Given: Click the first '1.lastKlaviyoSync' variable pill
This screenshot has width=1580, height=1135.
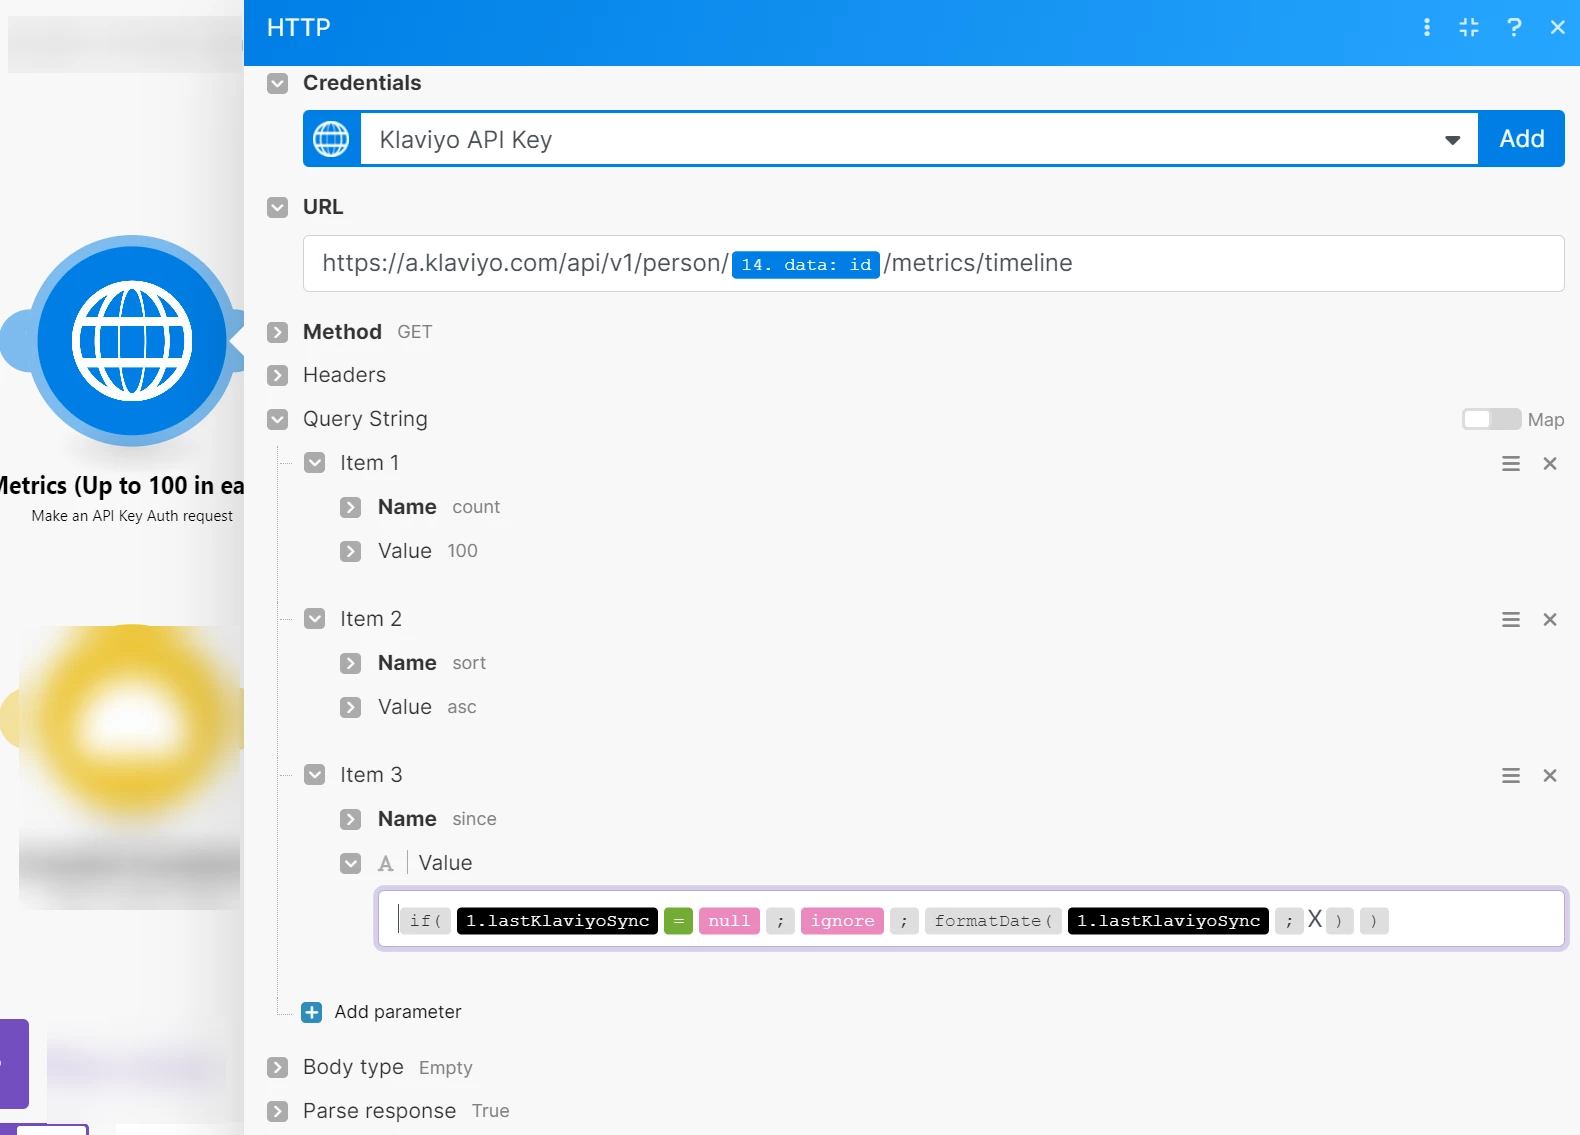Looking at the screenshot, I should pyautogui.click(x=557, y=921).
